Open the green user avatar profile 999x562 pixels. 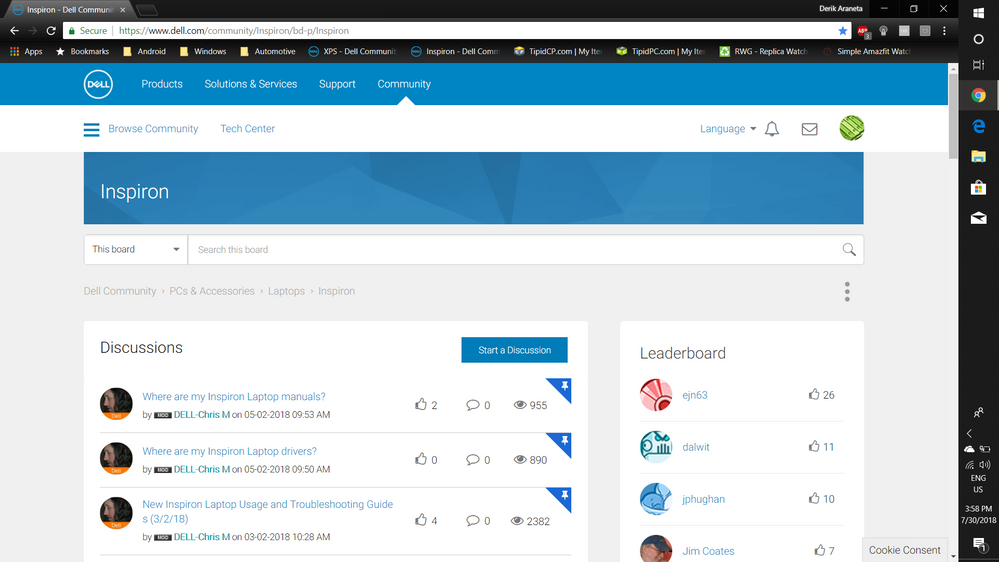click(851, 128)
